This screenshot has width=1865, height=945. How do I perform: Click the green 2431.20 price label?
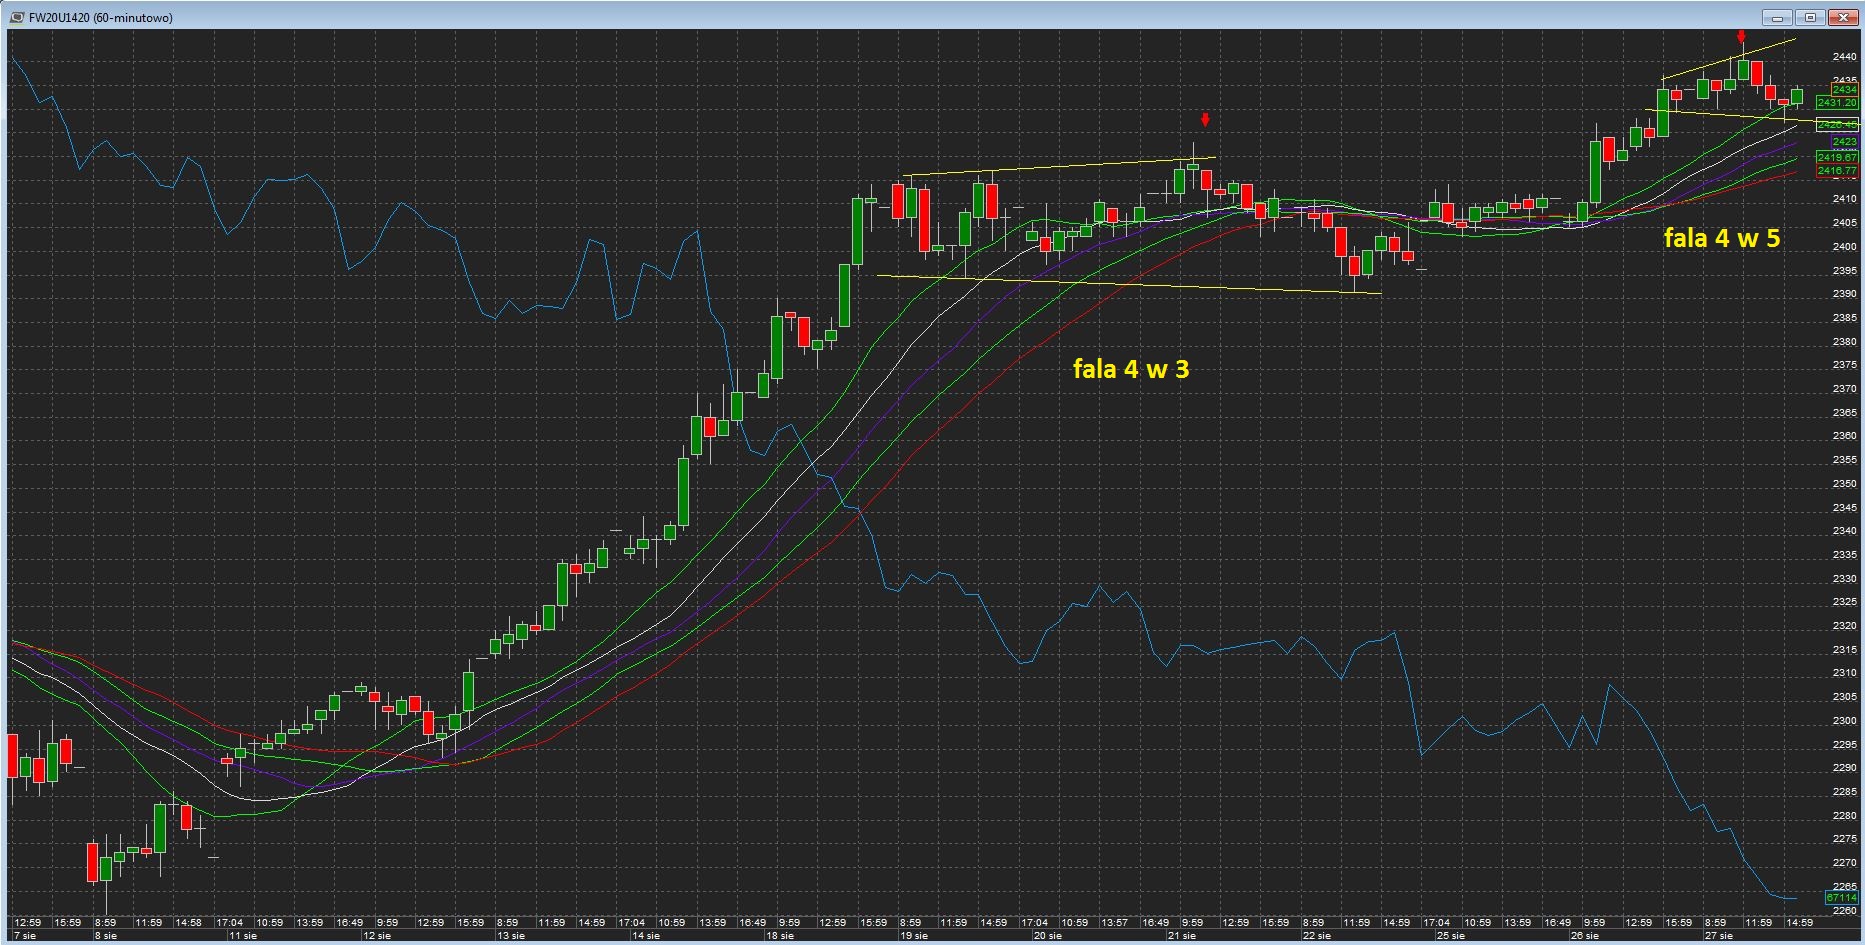(1837, 103)
